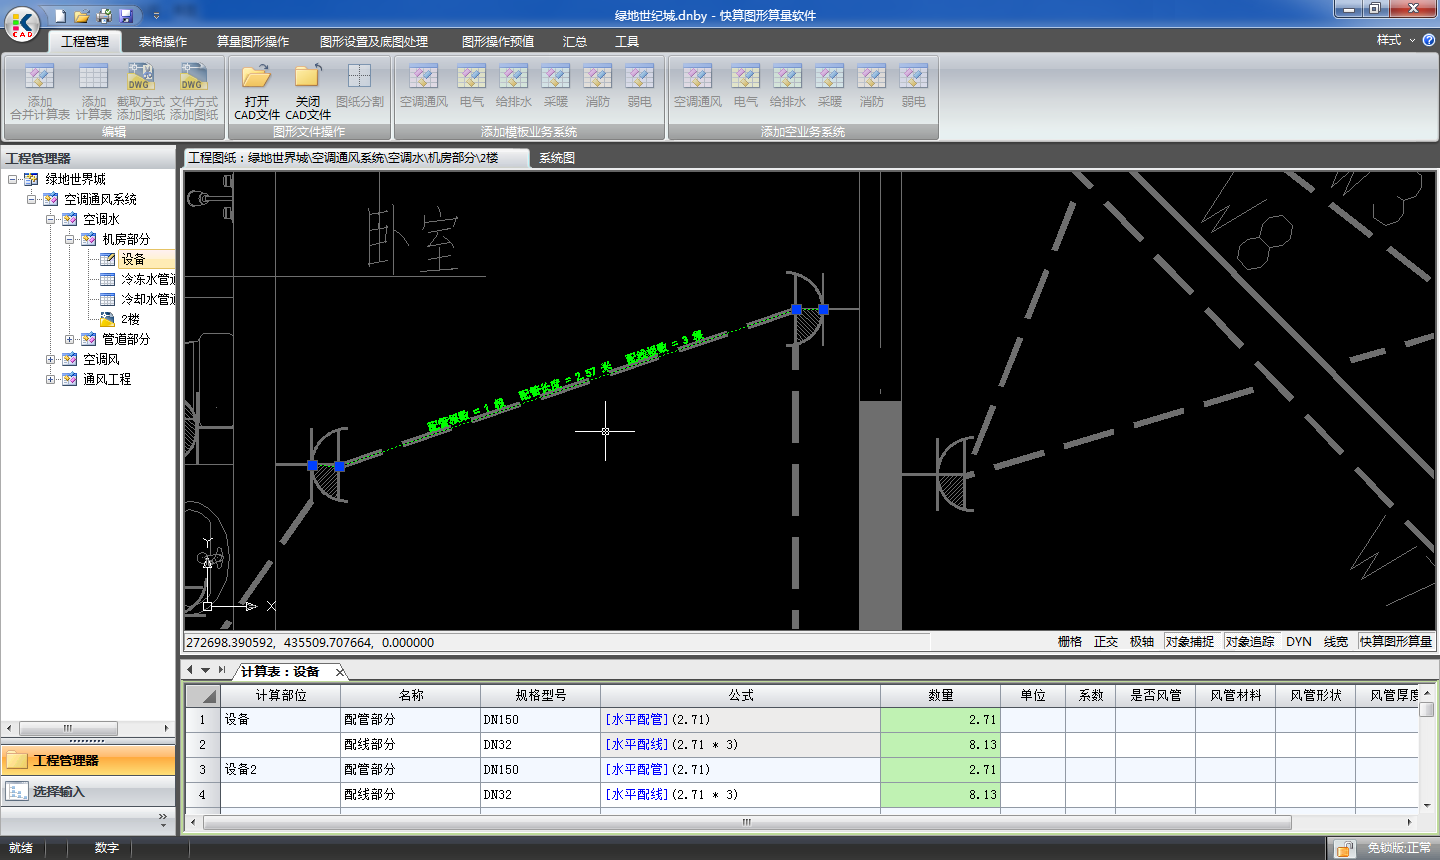Switch to the 表格操作 ribbon tab
Viewport: 1440px width, 860px height.
pos(163,42)
